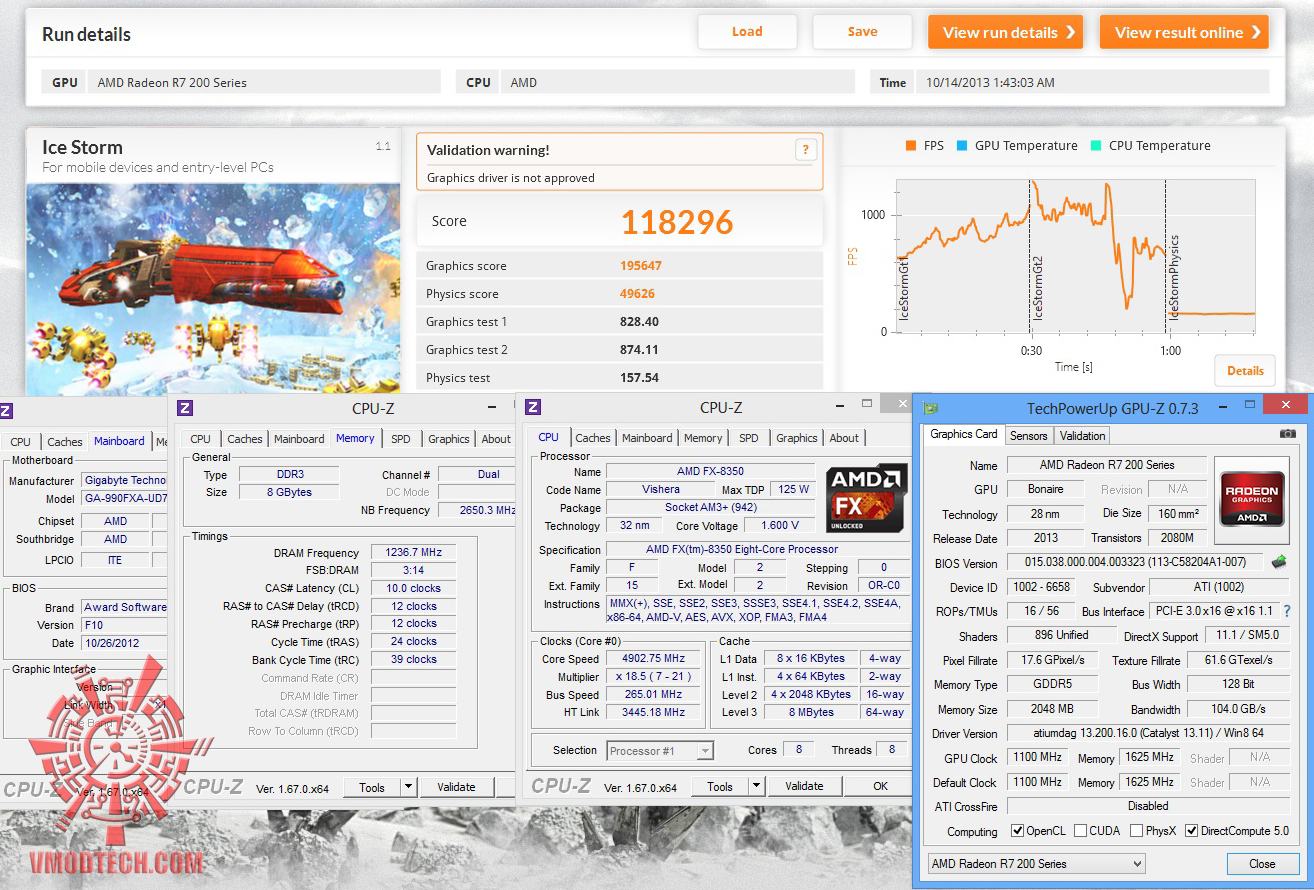Click the 'Graphics driver is not approved' message
Screen dimensions: 1314x890
[x=511, y=178]
